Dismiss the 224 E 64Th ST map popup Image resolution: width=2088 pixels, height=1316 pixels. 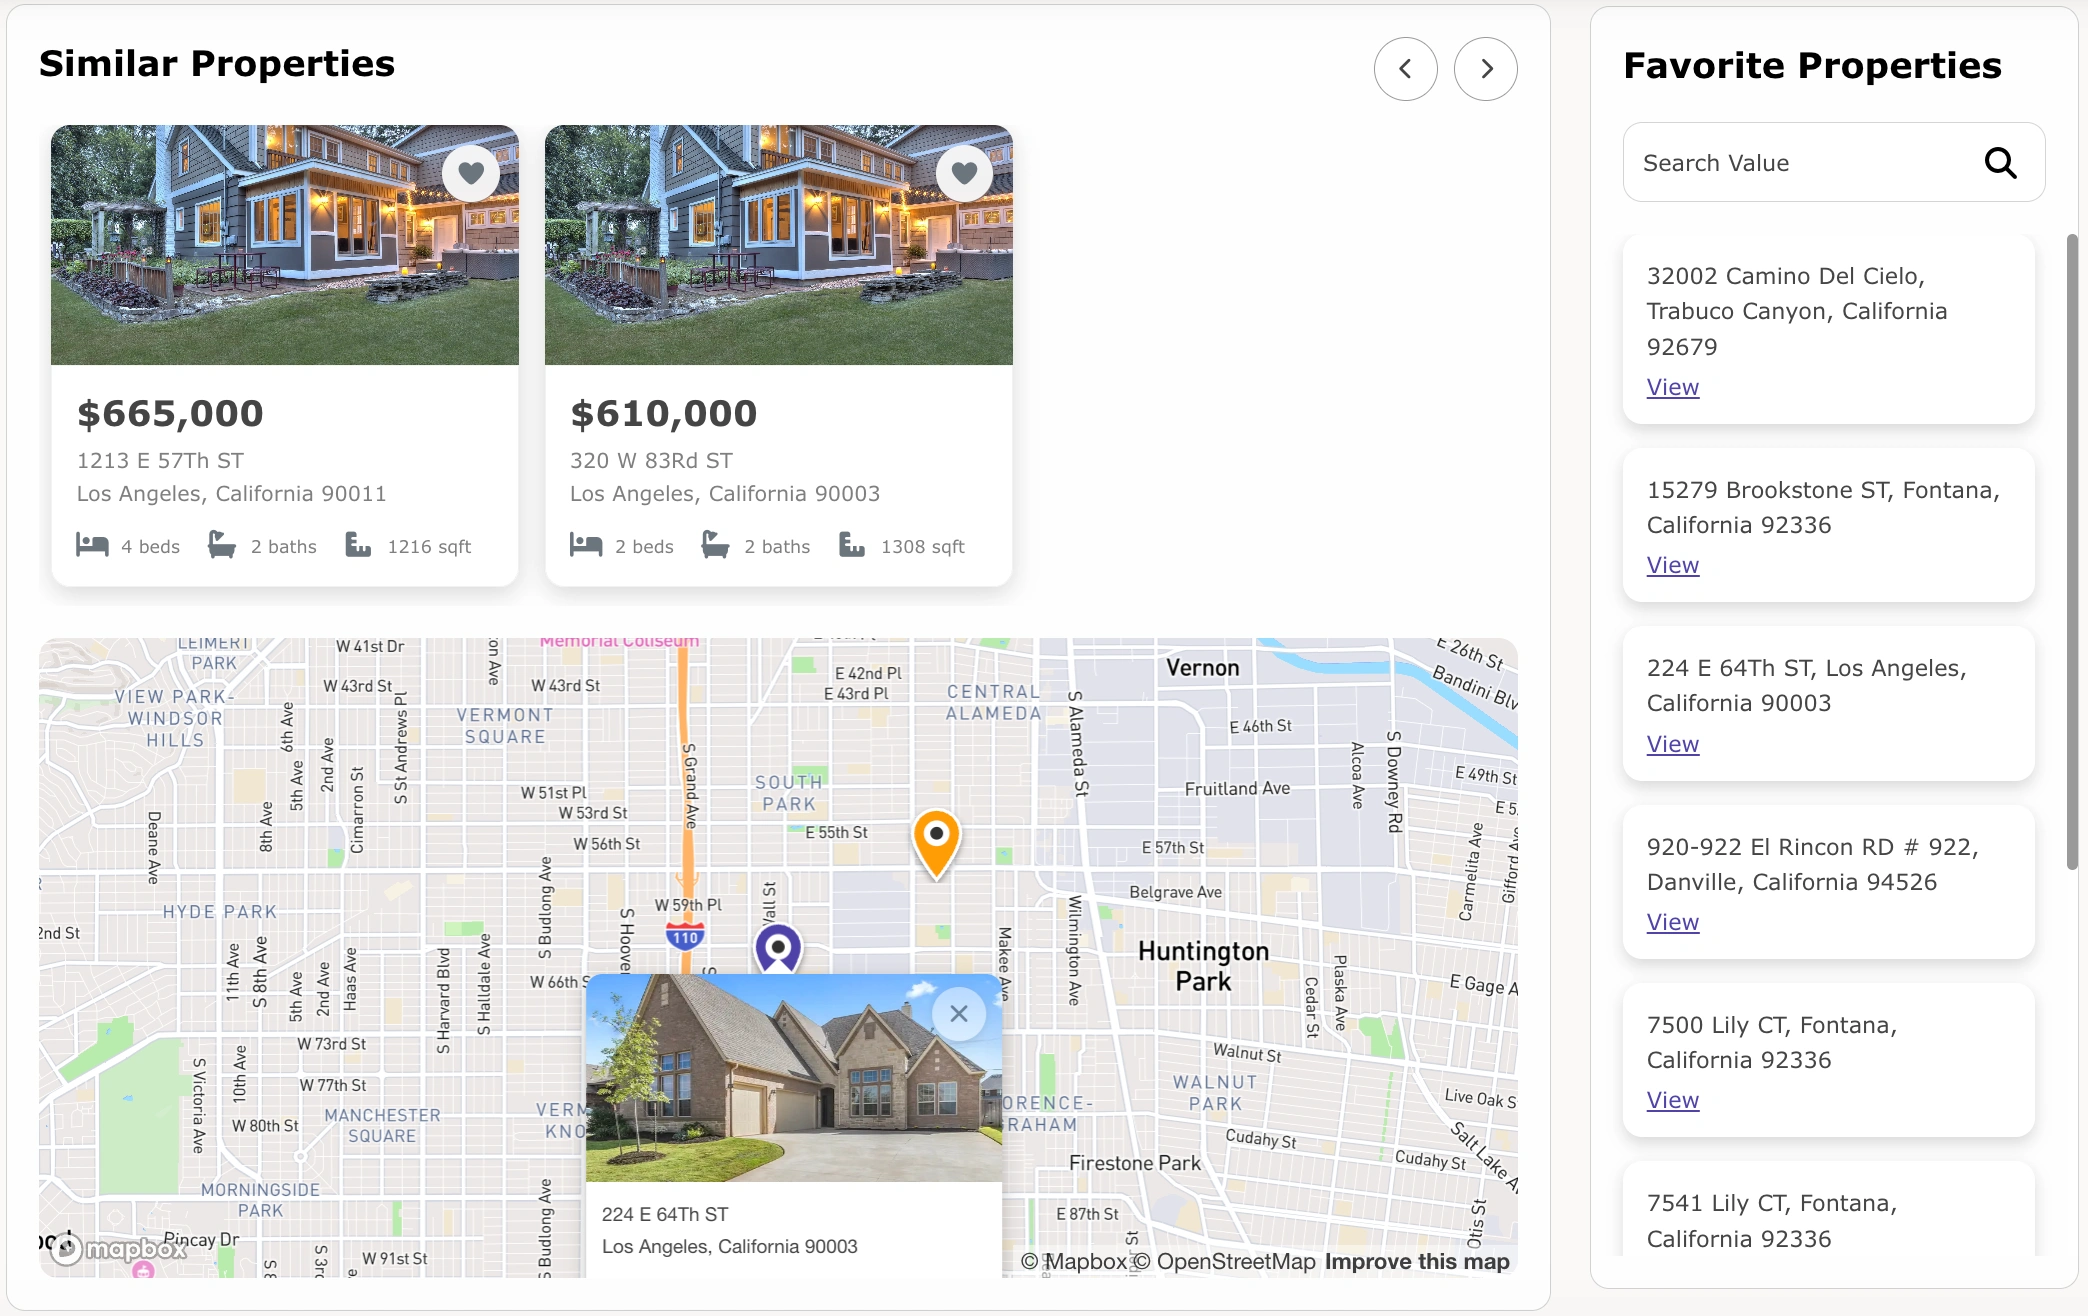tap(959, 1013)
